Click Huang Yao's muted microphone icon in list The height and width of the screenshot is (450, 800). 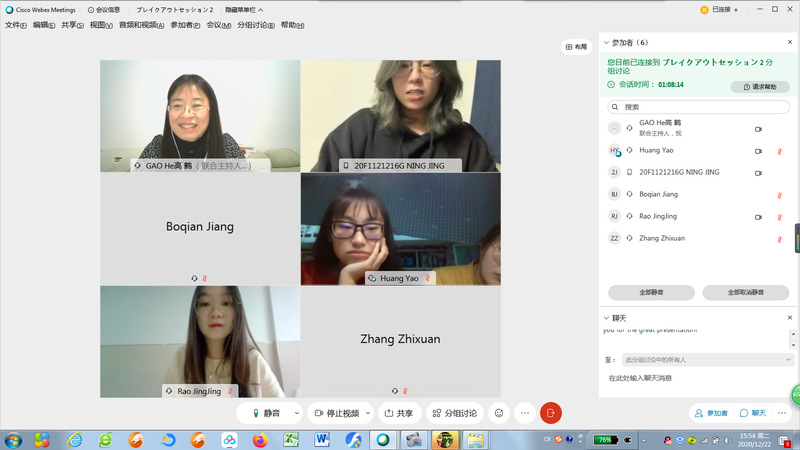779,151
